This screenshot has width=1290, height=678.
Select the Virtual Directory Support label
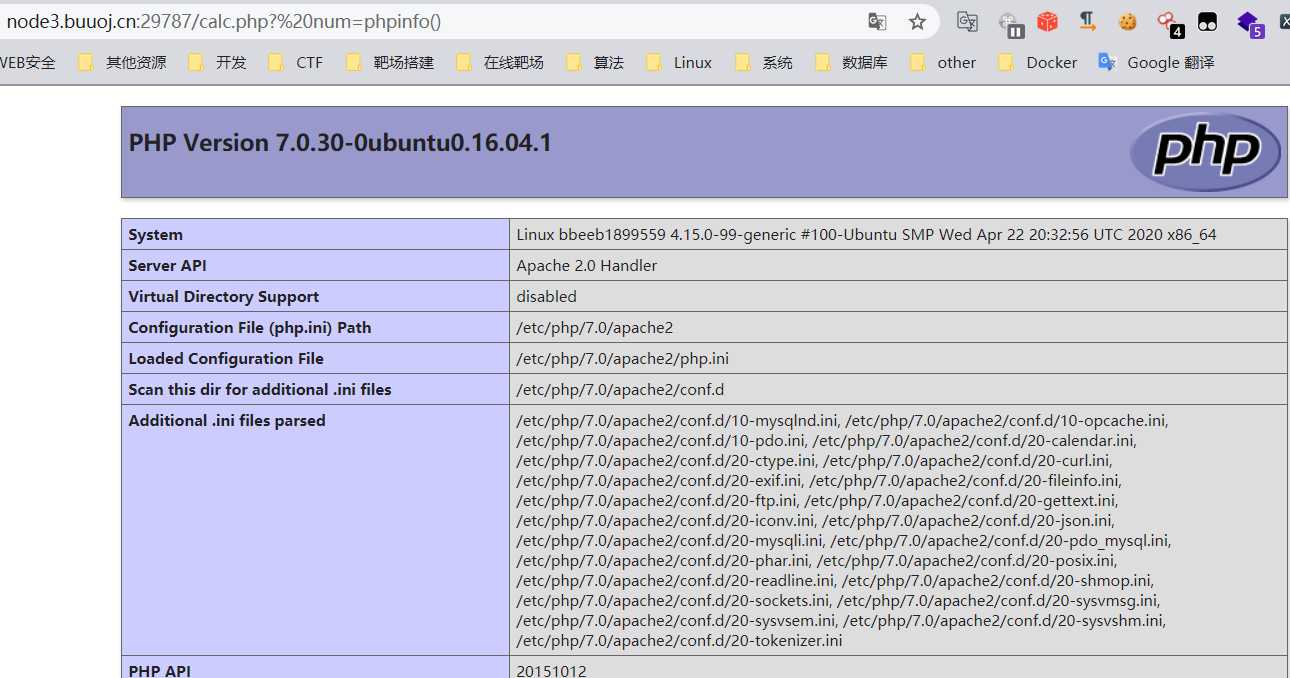[223, 297]
